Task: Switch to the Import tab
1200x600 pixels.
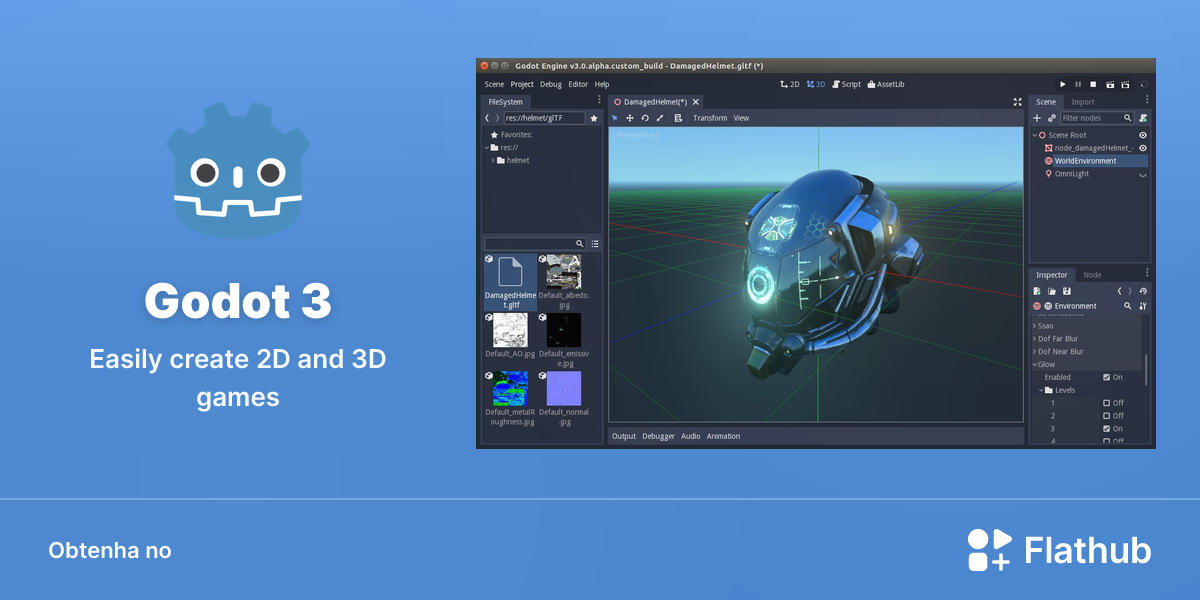Action: [x=1083, y=102]
